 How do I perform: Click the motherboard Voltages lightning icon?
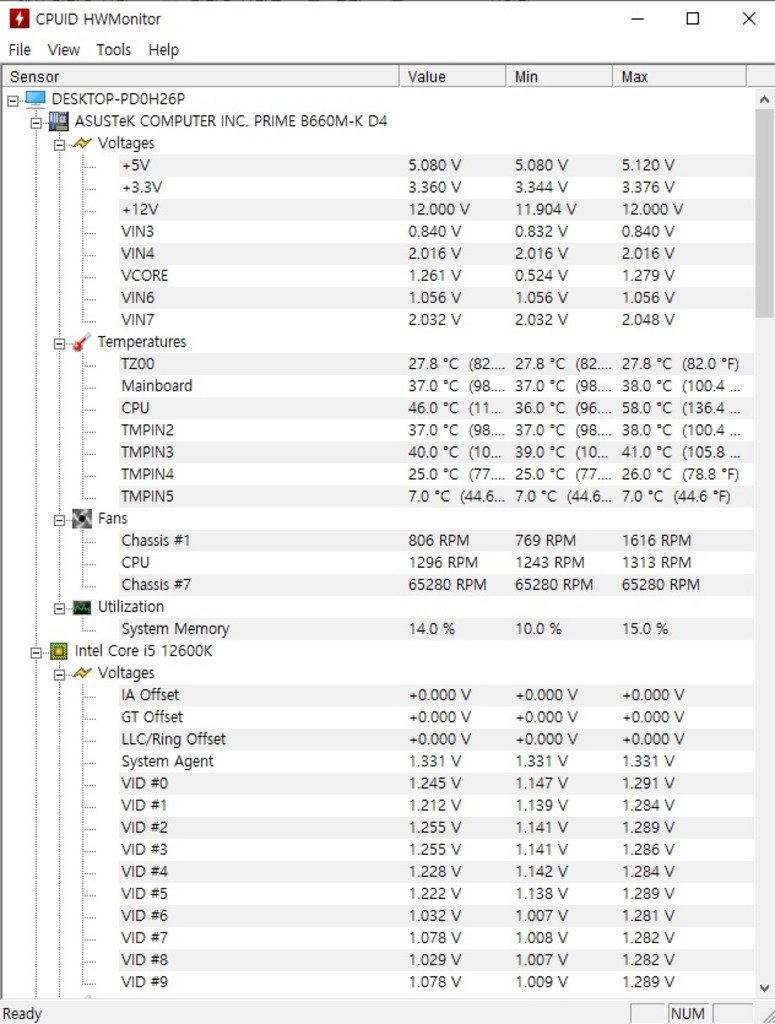pyautogui.click(x=82, y=143)
